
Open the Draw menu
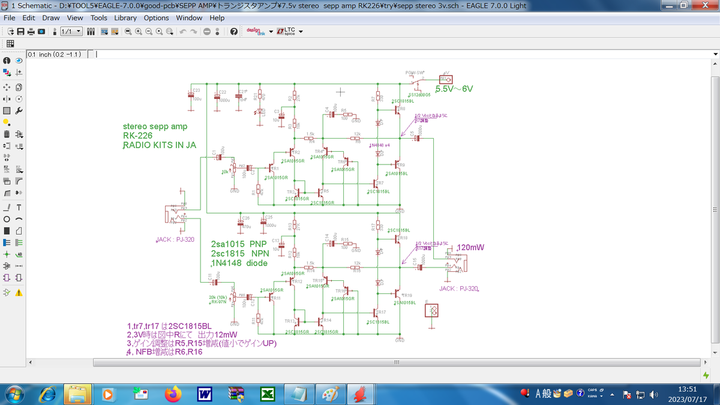point(49,18)
